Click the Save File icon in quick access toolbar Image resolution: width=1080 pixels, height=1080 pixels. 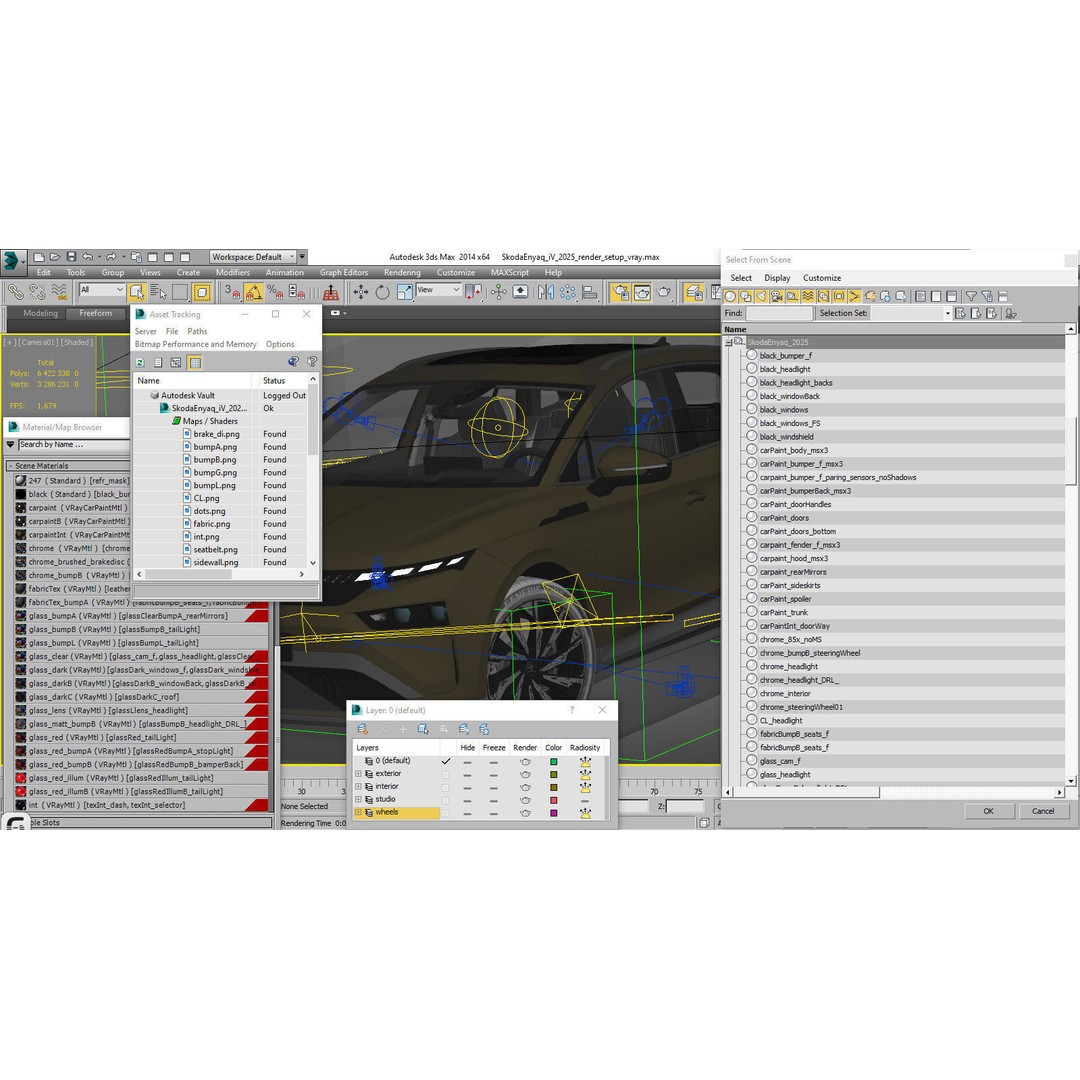(x=71, y=257)
